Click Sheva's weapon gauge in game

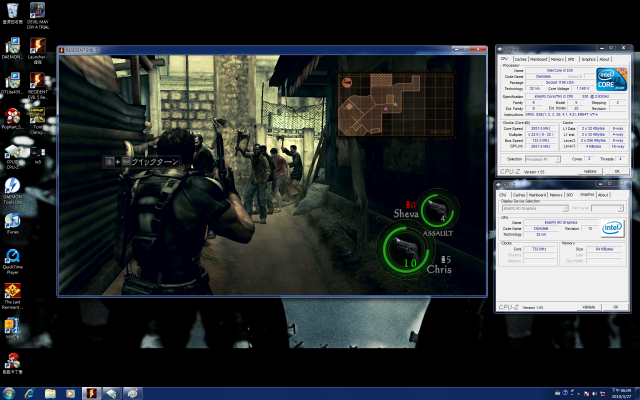coord(438,210)
